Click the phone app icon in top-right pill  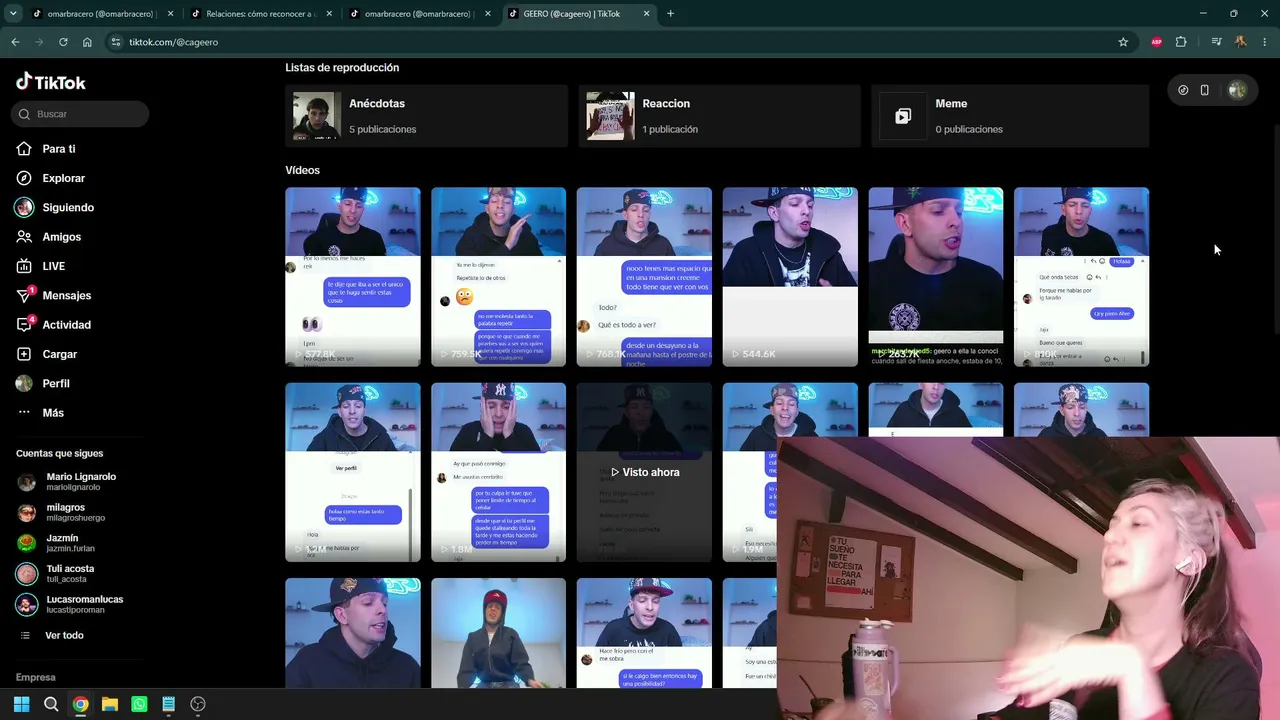pyautogui.click(x=1205, y=90)
